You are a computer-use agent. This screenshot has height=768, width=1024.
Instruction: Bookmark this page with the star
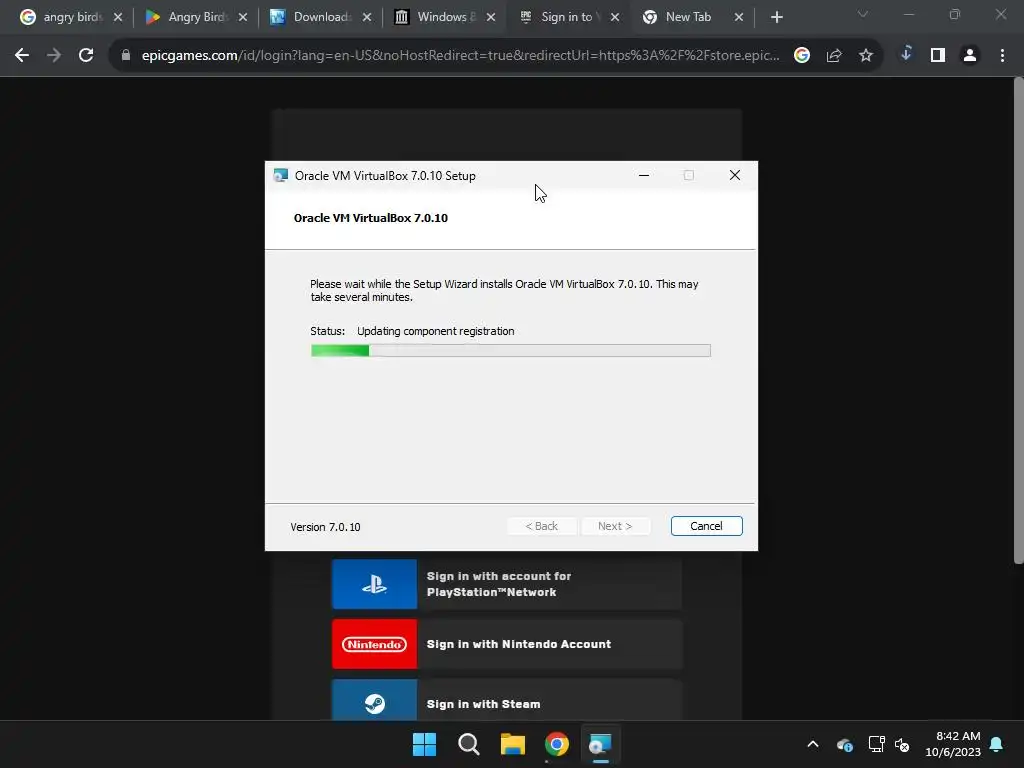(x=866, y=56)
